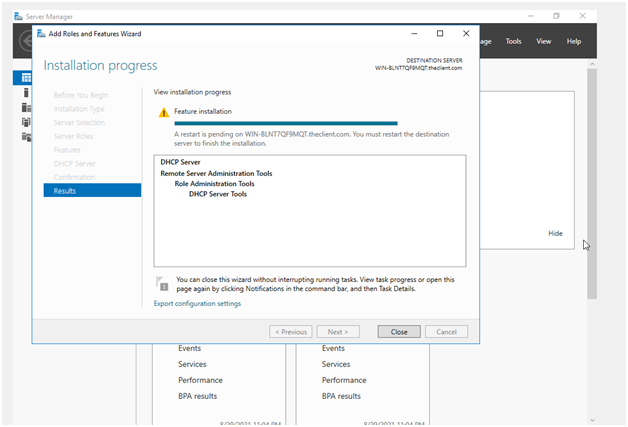Open BPA results in the left server tile
This screenshot has height=427, width=628.
(197, 396)
